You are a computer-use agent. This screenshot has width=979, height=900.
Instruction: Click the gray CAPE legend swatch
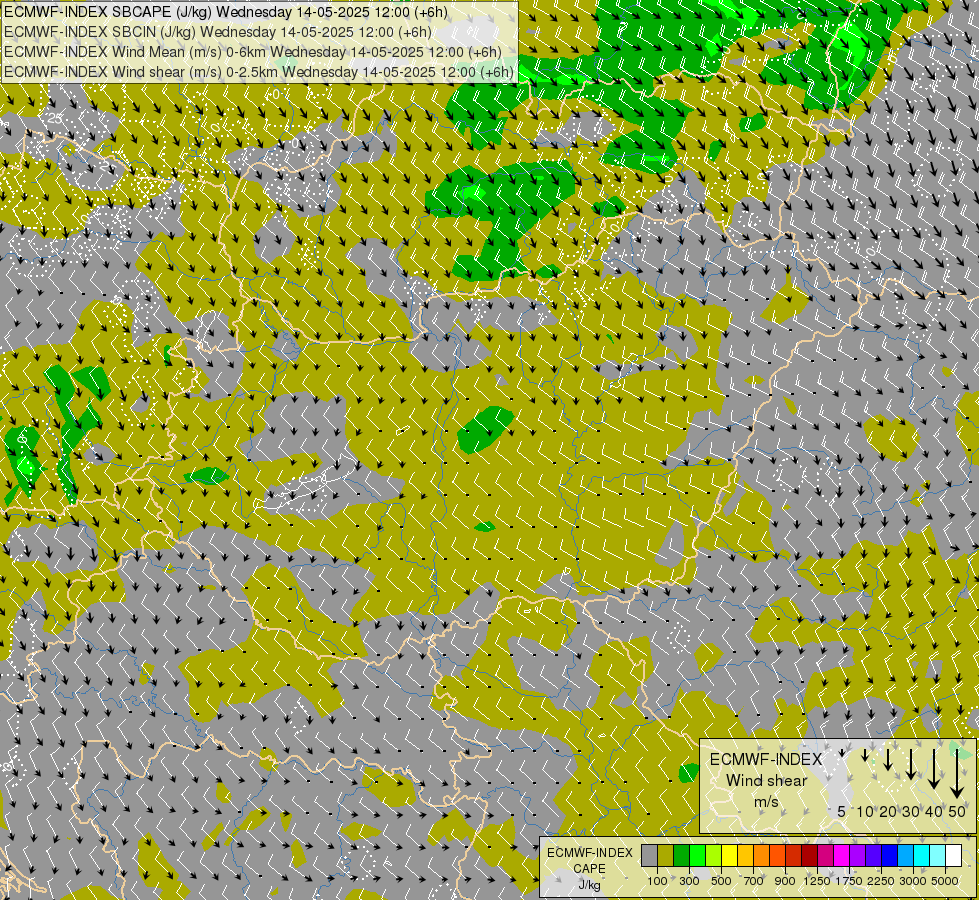coord(649,855)
